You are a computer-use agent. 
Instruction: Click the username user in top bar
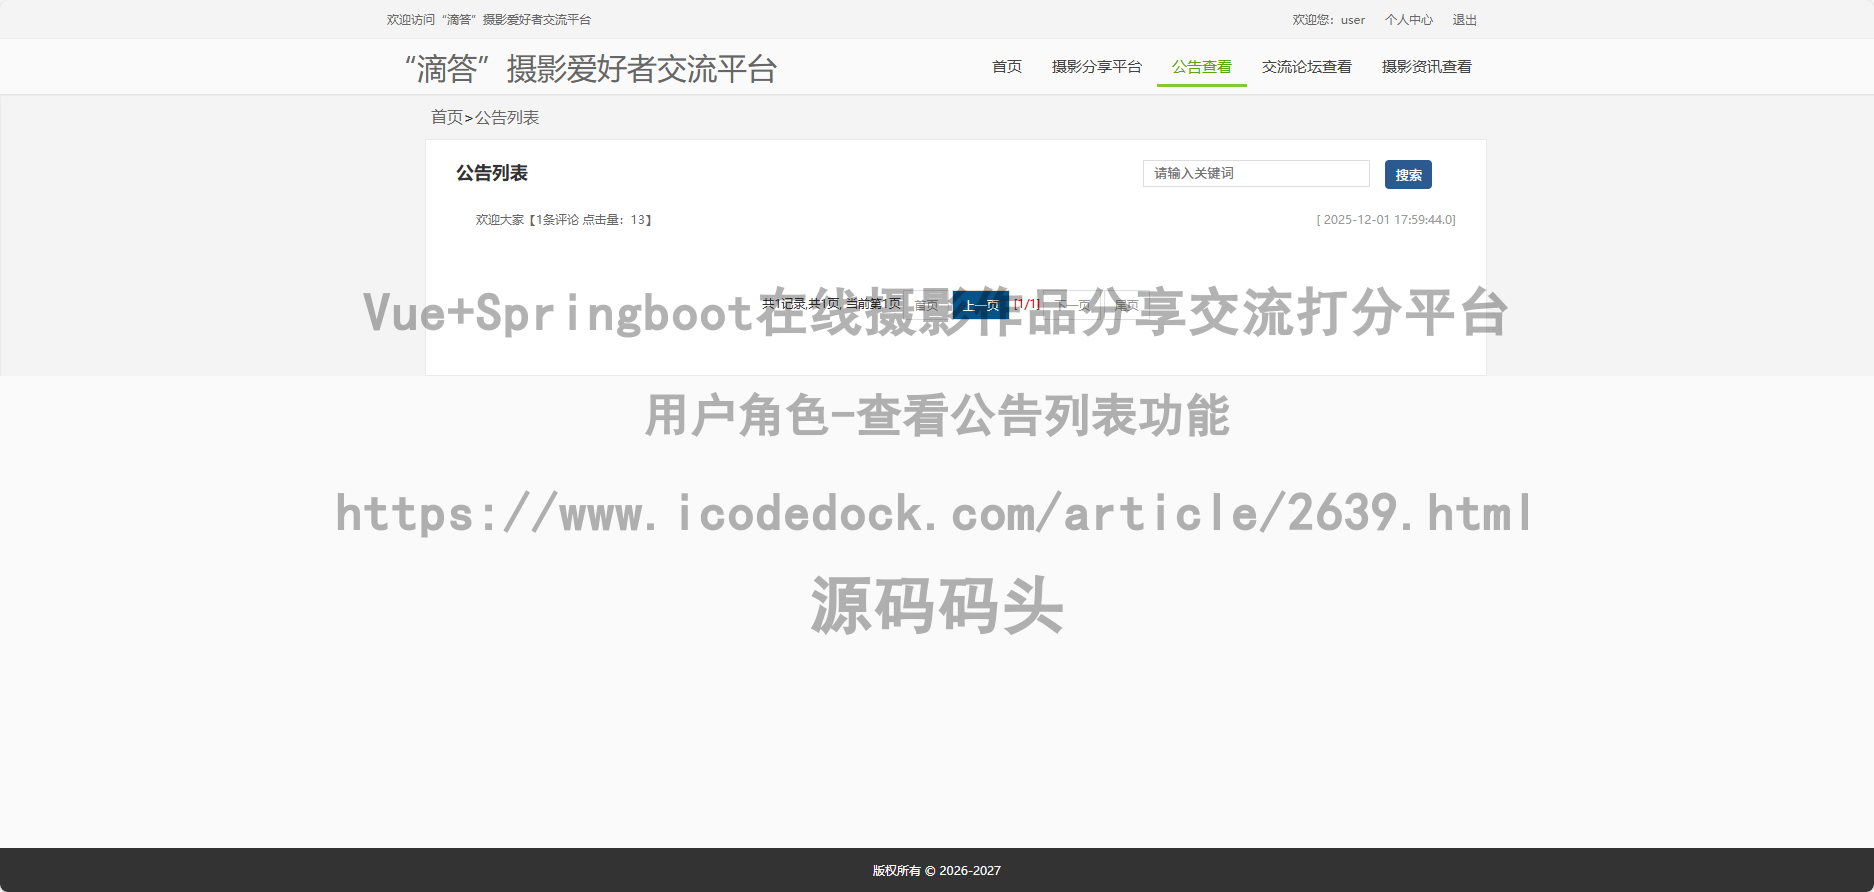(x=1352, y=20)
